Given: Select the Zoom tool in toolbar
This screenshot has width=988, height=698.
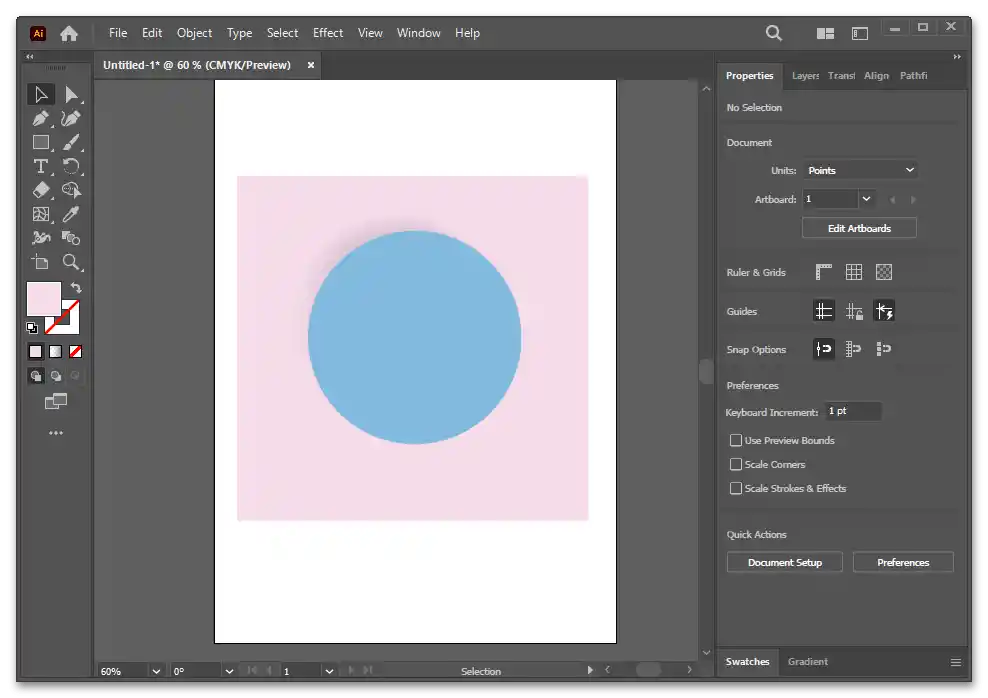Looking at the screenshot, I should (x=71, y=262).
